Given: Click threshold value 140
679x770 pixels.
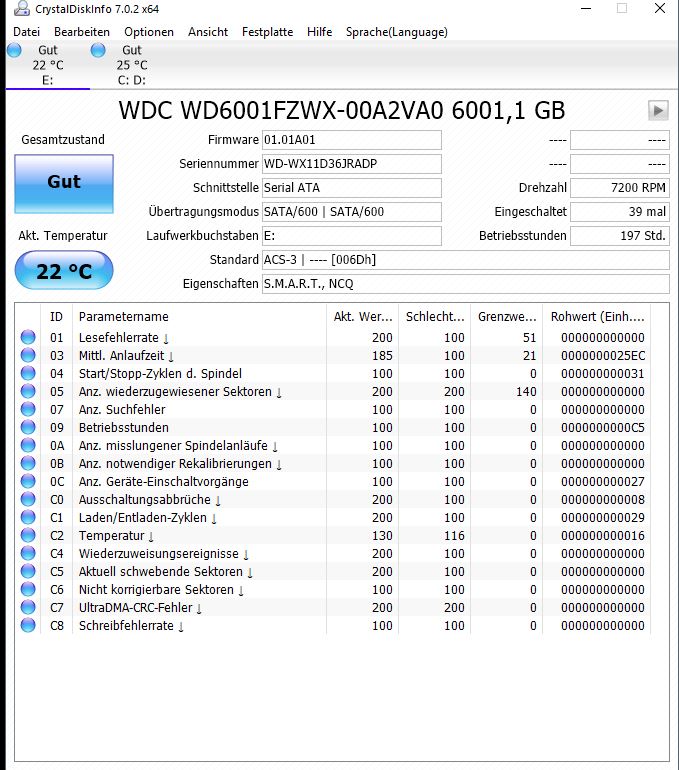Looking at the screenshot, I should tap(526, 392).
